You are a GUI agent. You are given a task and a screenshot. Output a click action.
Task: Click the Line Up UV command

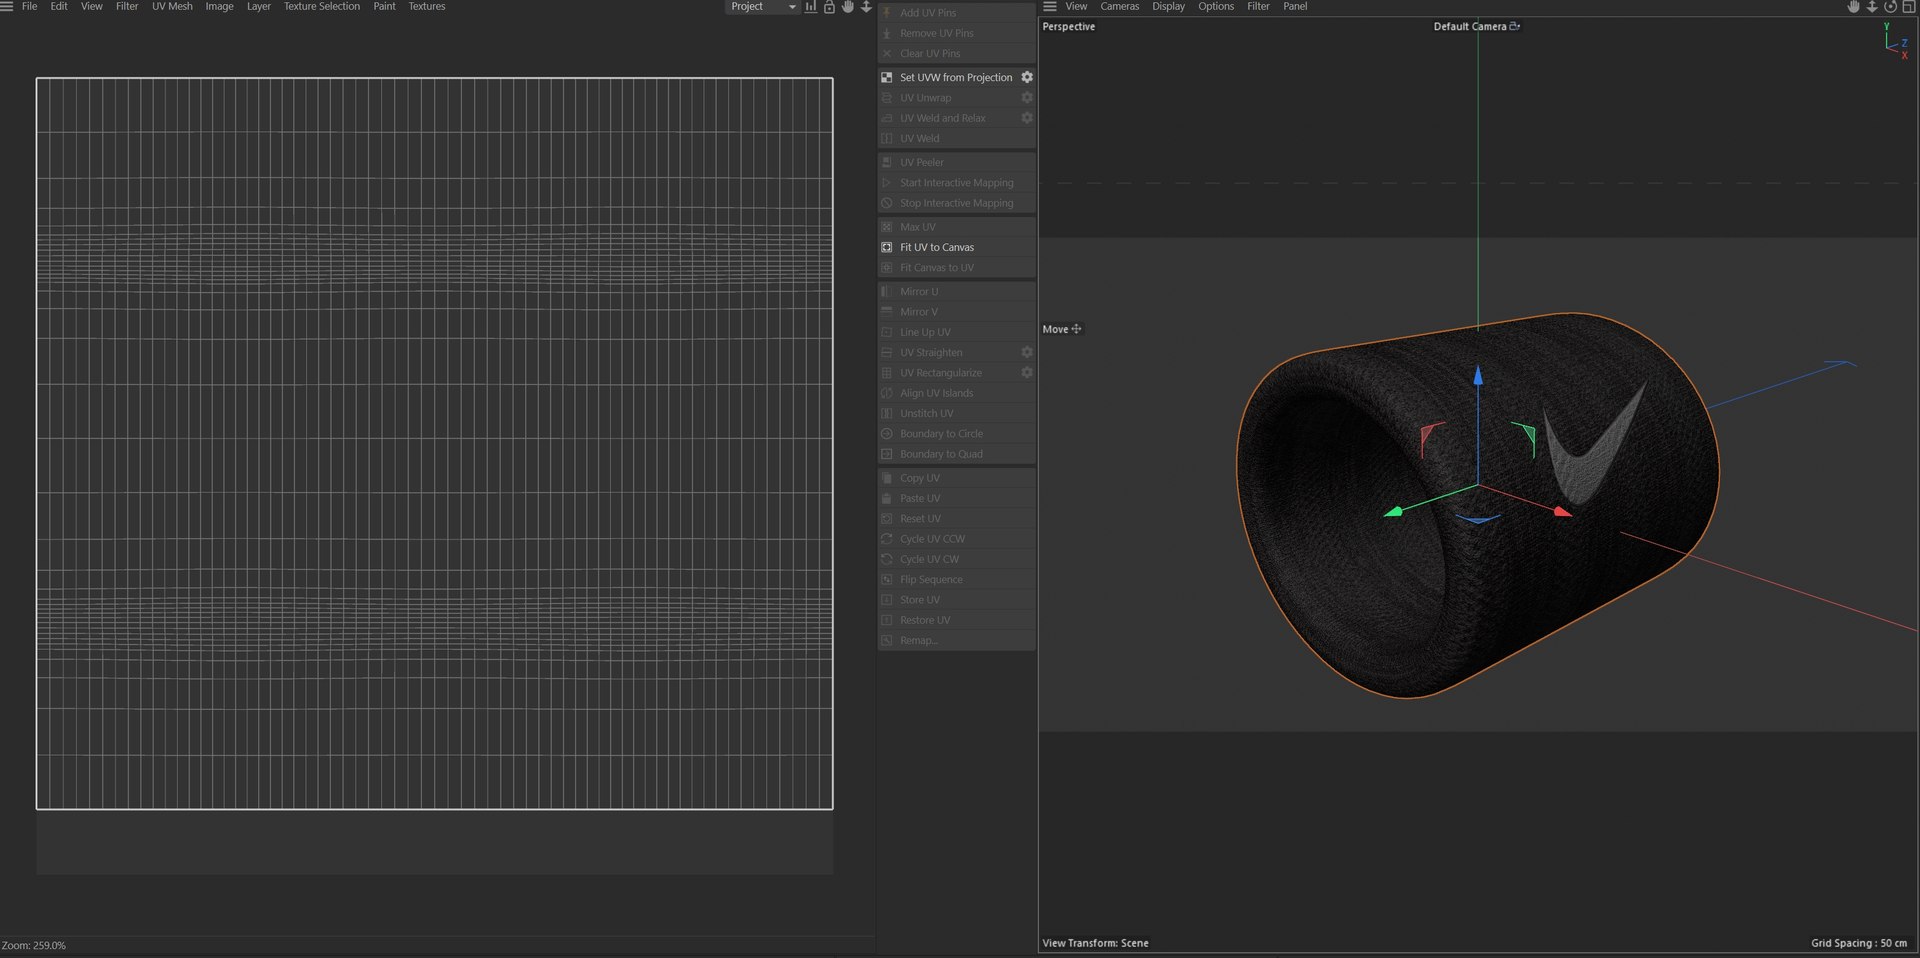957,332
